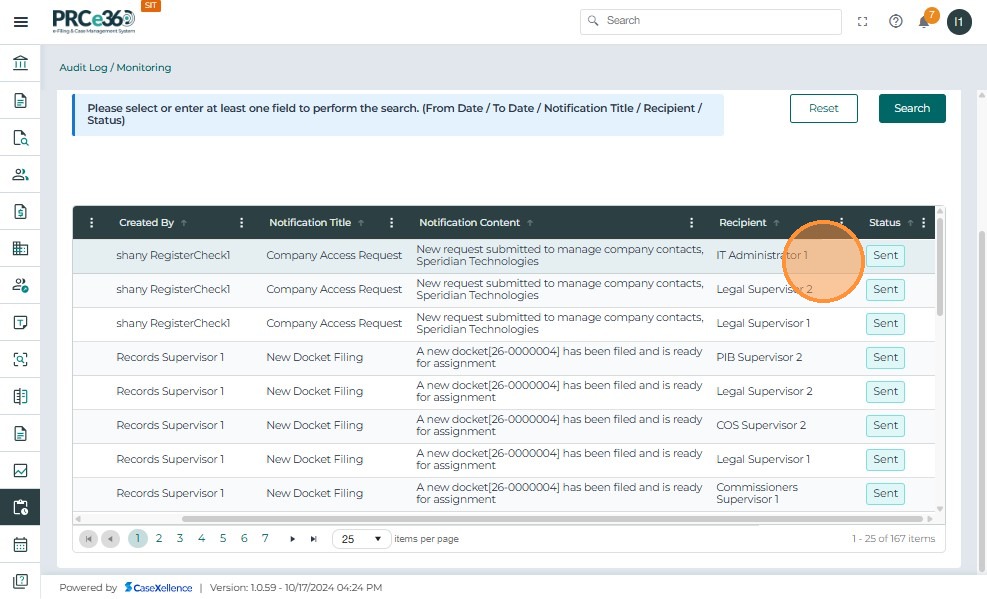Open the calendar icon in sidebar
Screen dimensions: 987x599
(x=20, y=545)
